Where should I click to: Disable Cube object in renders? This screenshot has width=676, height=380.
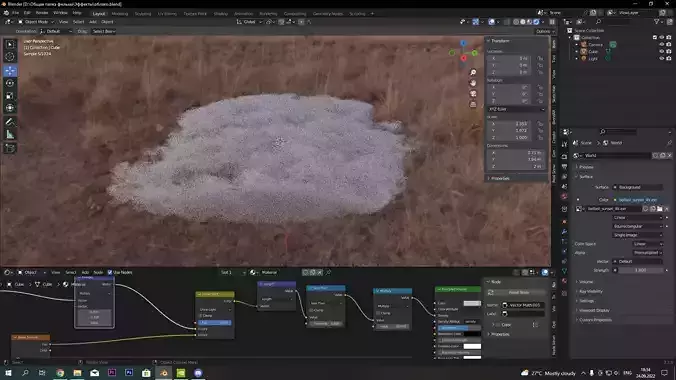(x=669, y=51)
